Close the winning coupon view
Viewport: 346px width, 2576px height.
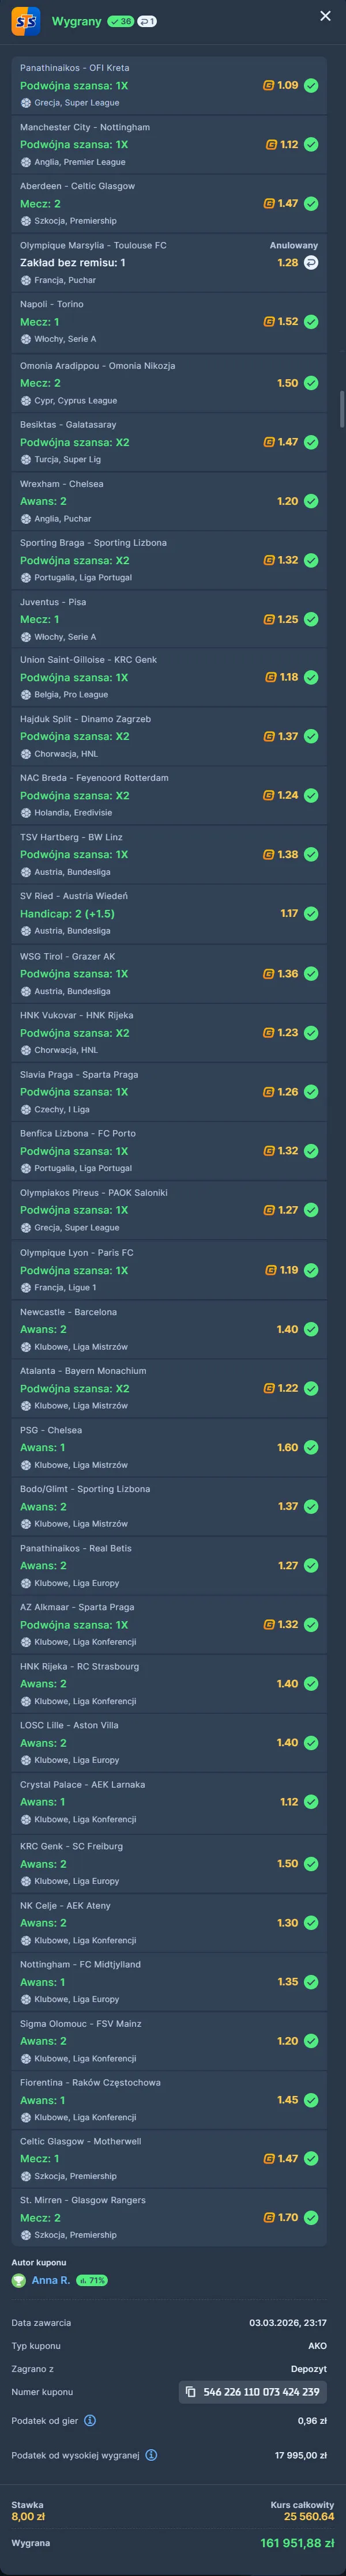325,16
